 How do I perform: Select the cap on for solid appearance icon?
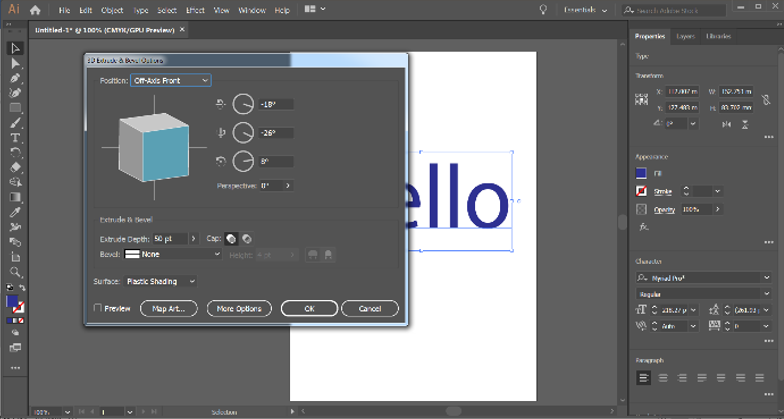coord(231,238)
